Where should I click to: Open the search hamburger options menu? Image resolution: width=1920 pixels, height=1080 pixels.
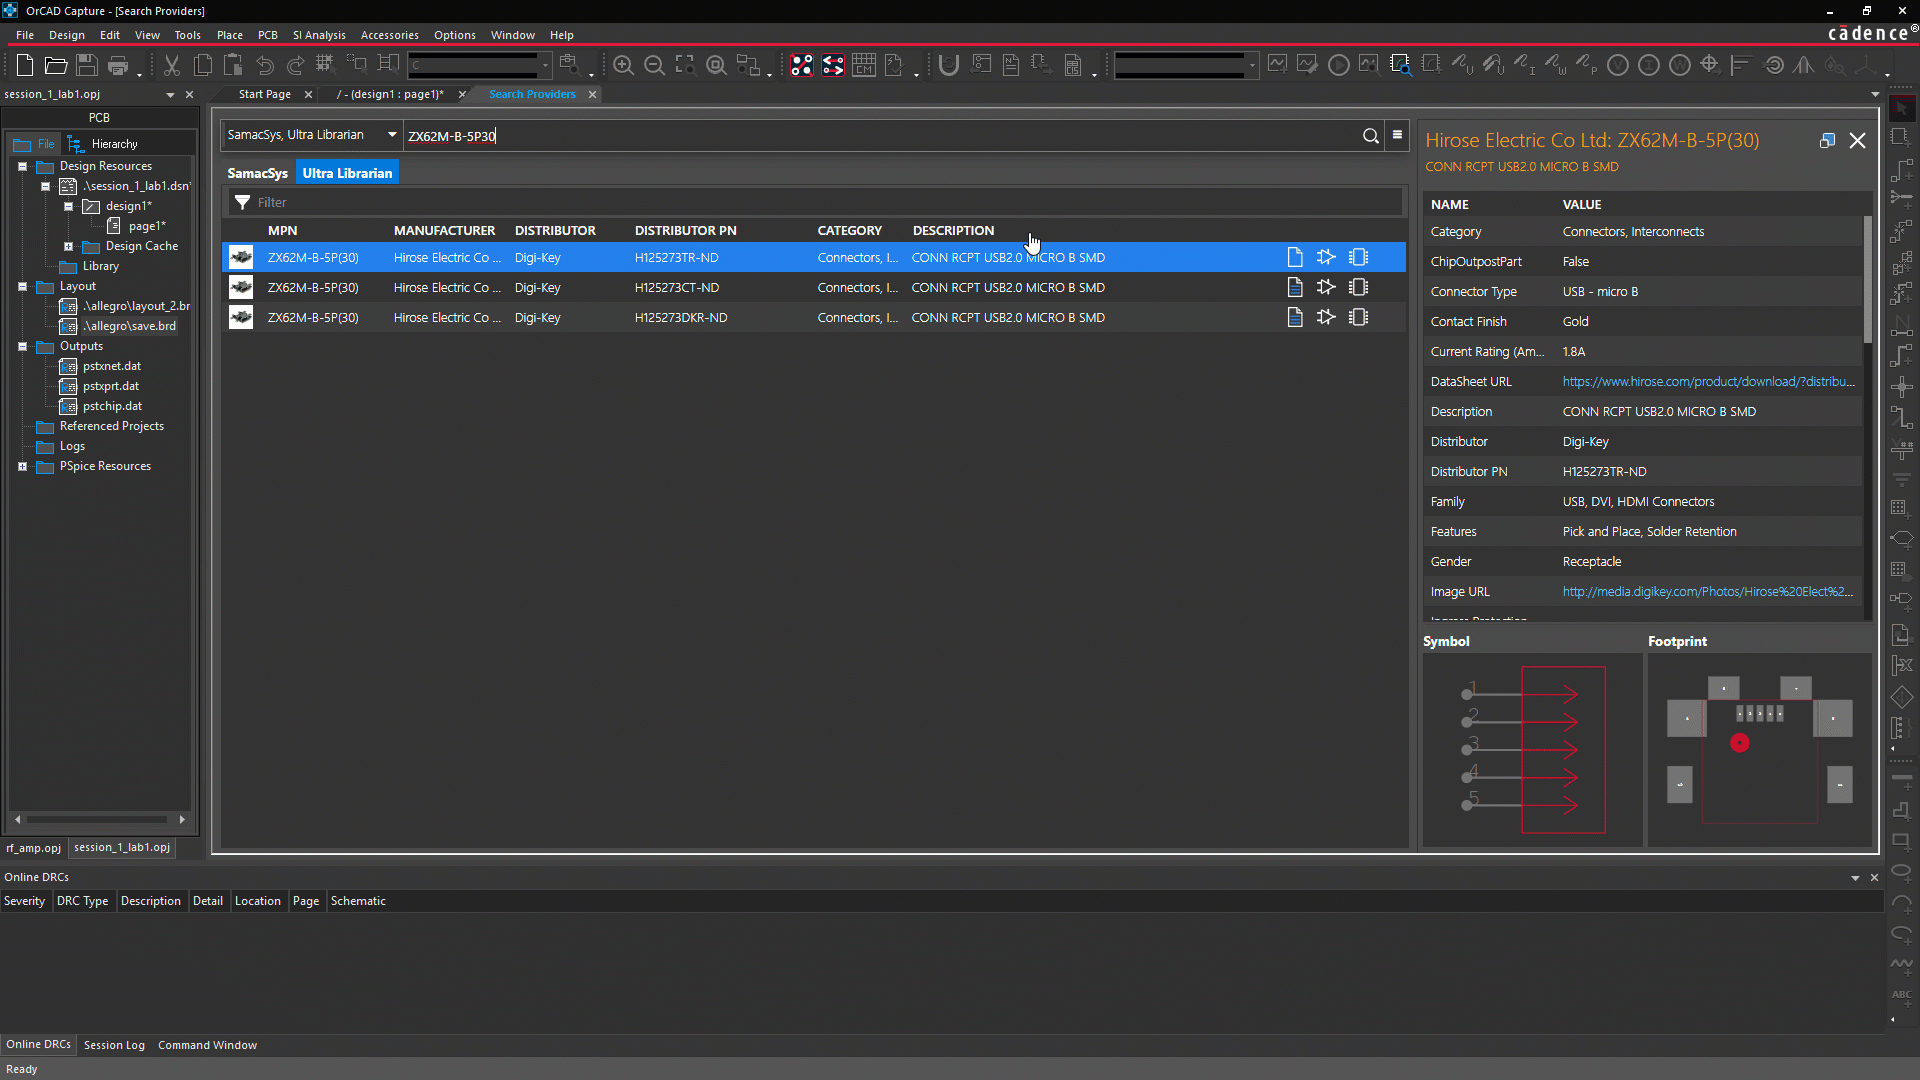pos(1397,135)
